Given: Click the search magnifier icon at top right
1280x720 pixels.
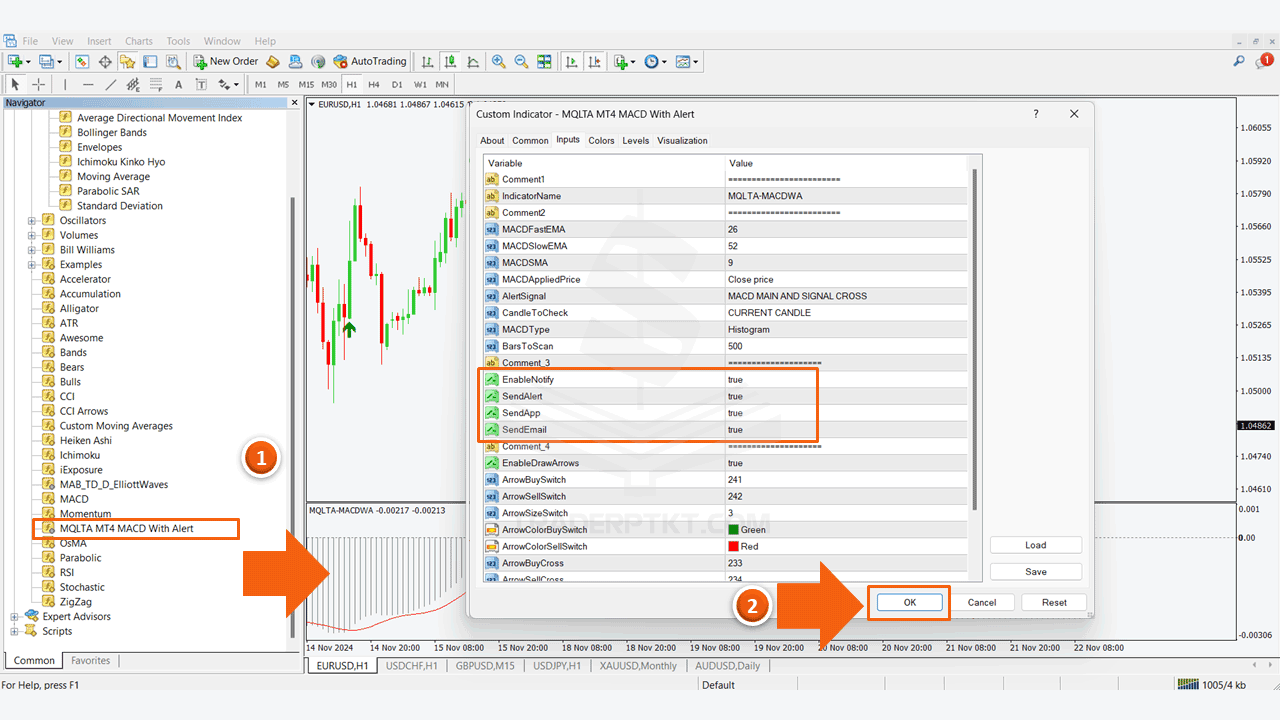Looking at the screenshot, I should (1239, 61).
